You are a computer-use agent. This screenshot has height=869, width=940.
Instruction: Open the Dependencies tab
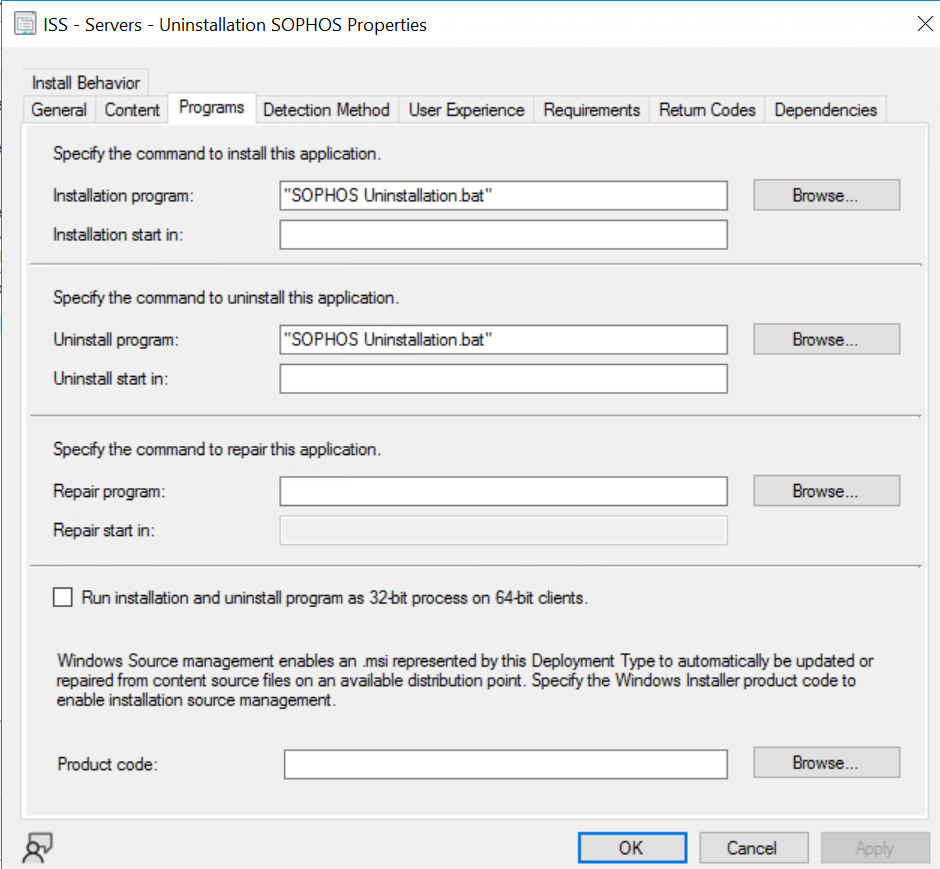click(825, 110)
